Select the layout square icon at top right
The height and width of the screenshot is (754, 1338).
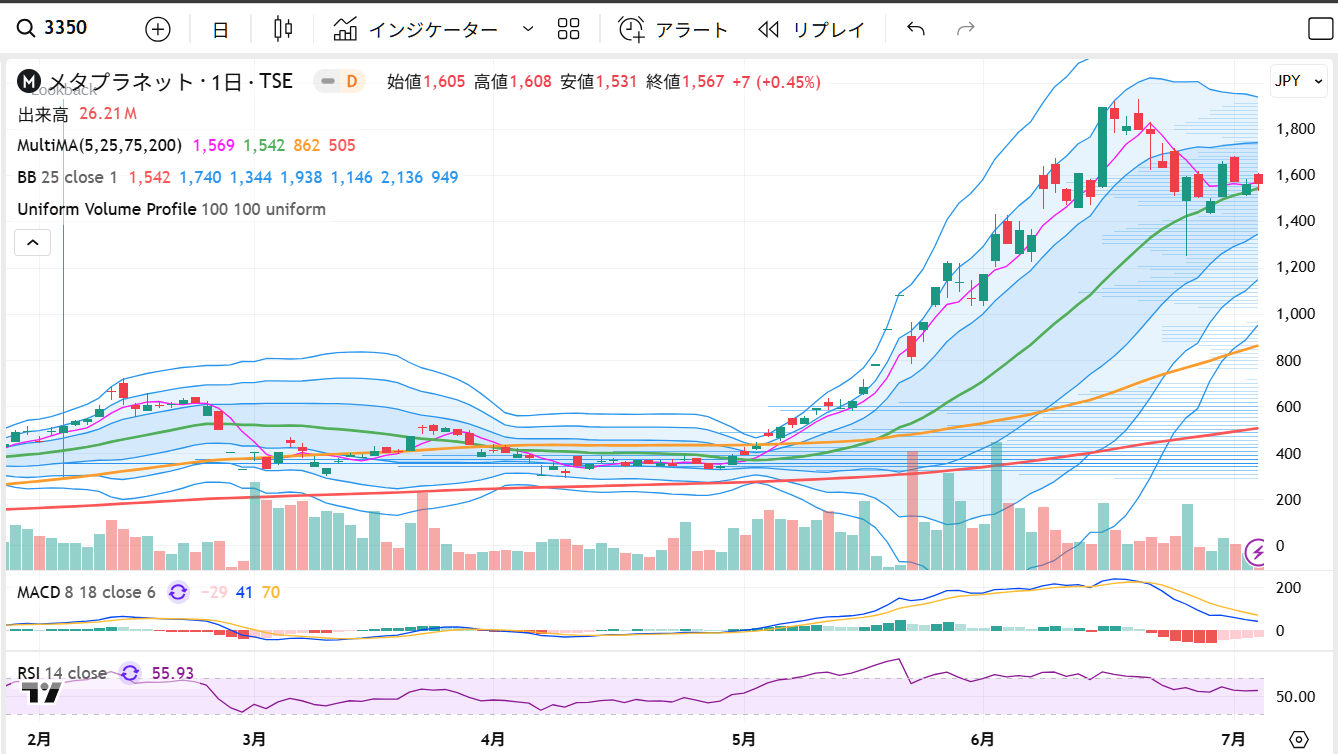[x=1320, y=29]
